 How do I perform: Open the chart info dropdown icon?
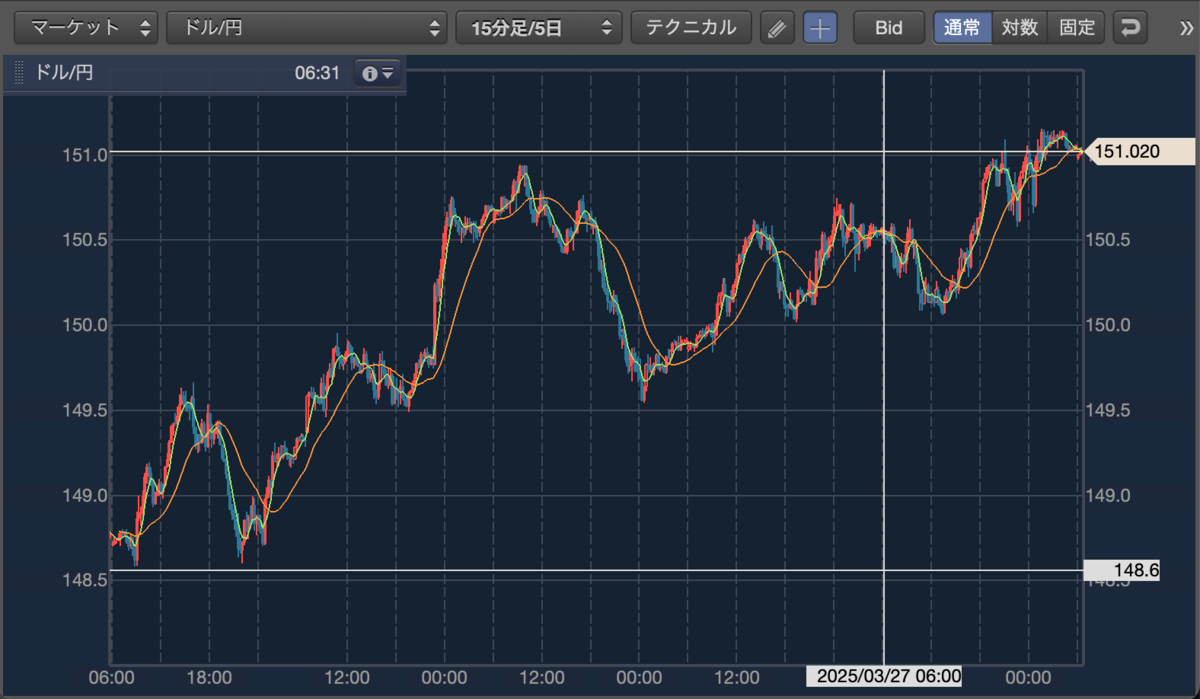[x=379, y=73]
